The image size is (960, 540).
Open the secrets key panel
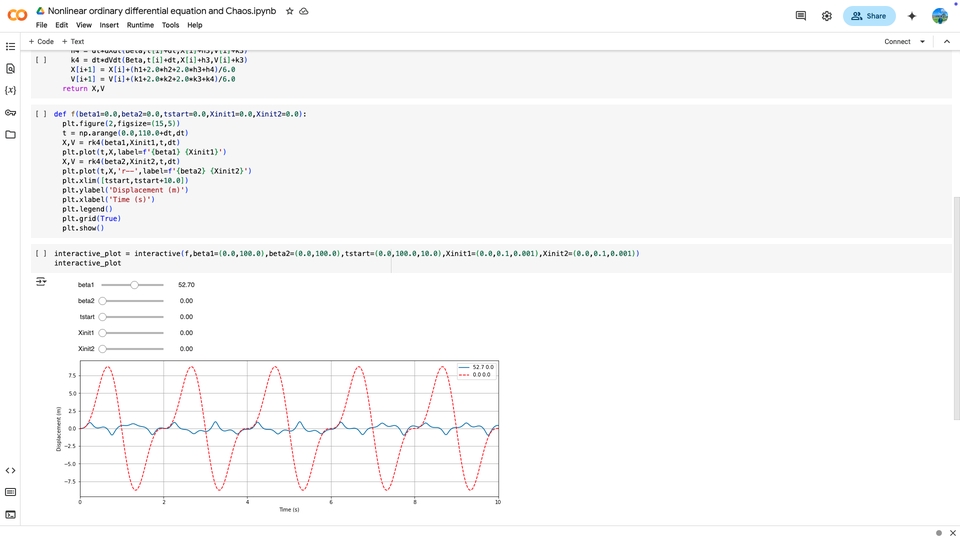tap(10, 113)
